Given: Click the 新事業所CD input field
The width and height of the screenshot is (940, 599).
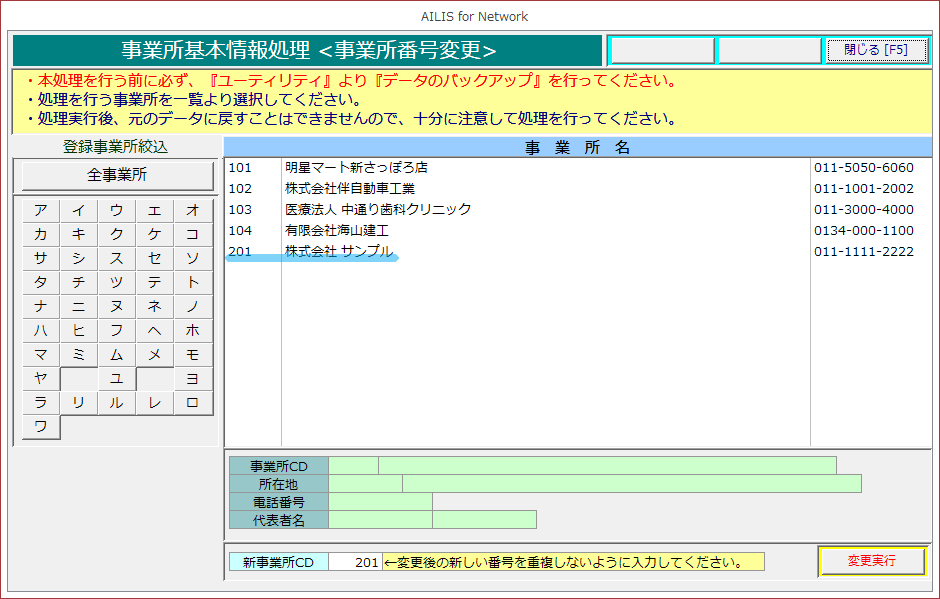Looking at the screenshot, I should click(x=355, y=562).
